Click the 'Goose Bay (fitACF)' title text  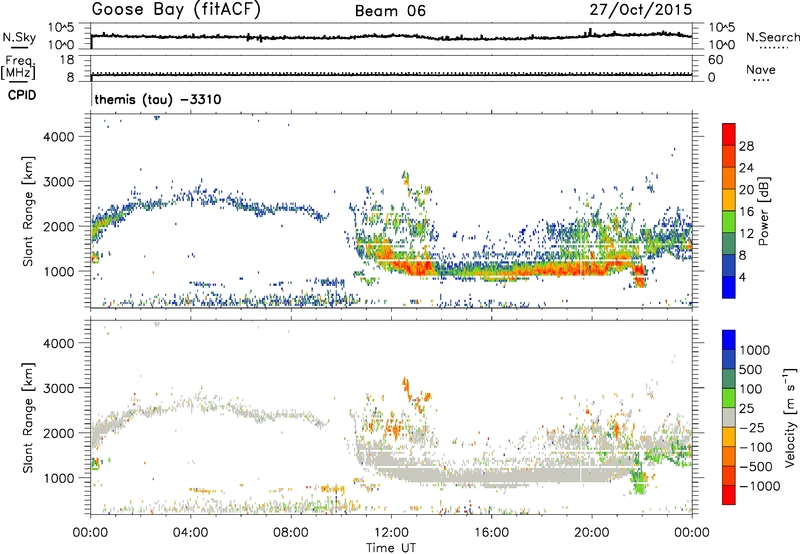point(176,9)
